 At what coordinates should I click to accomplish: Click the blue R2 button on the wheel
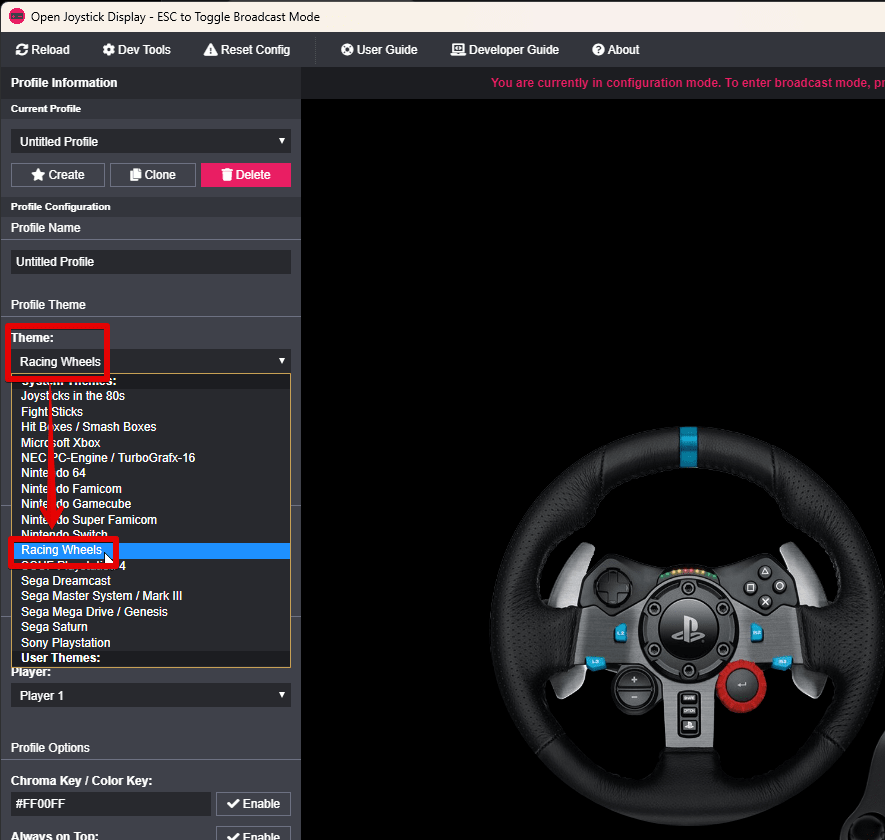click(757, 633)
